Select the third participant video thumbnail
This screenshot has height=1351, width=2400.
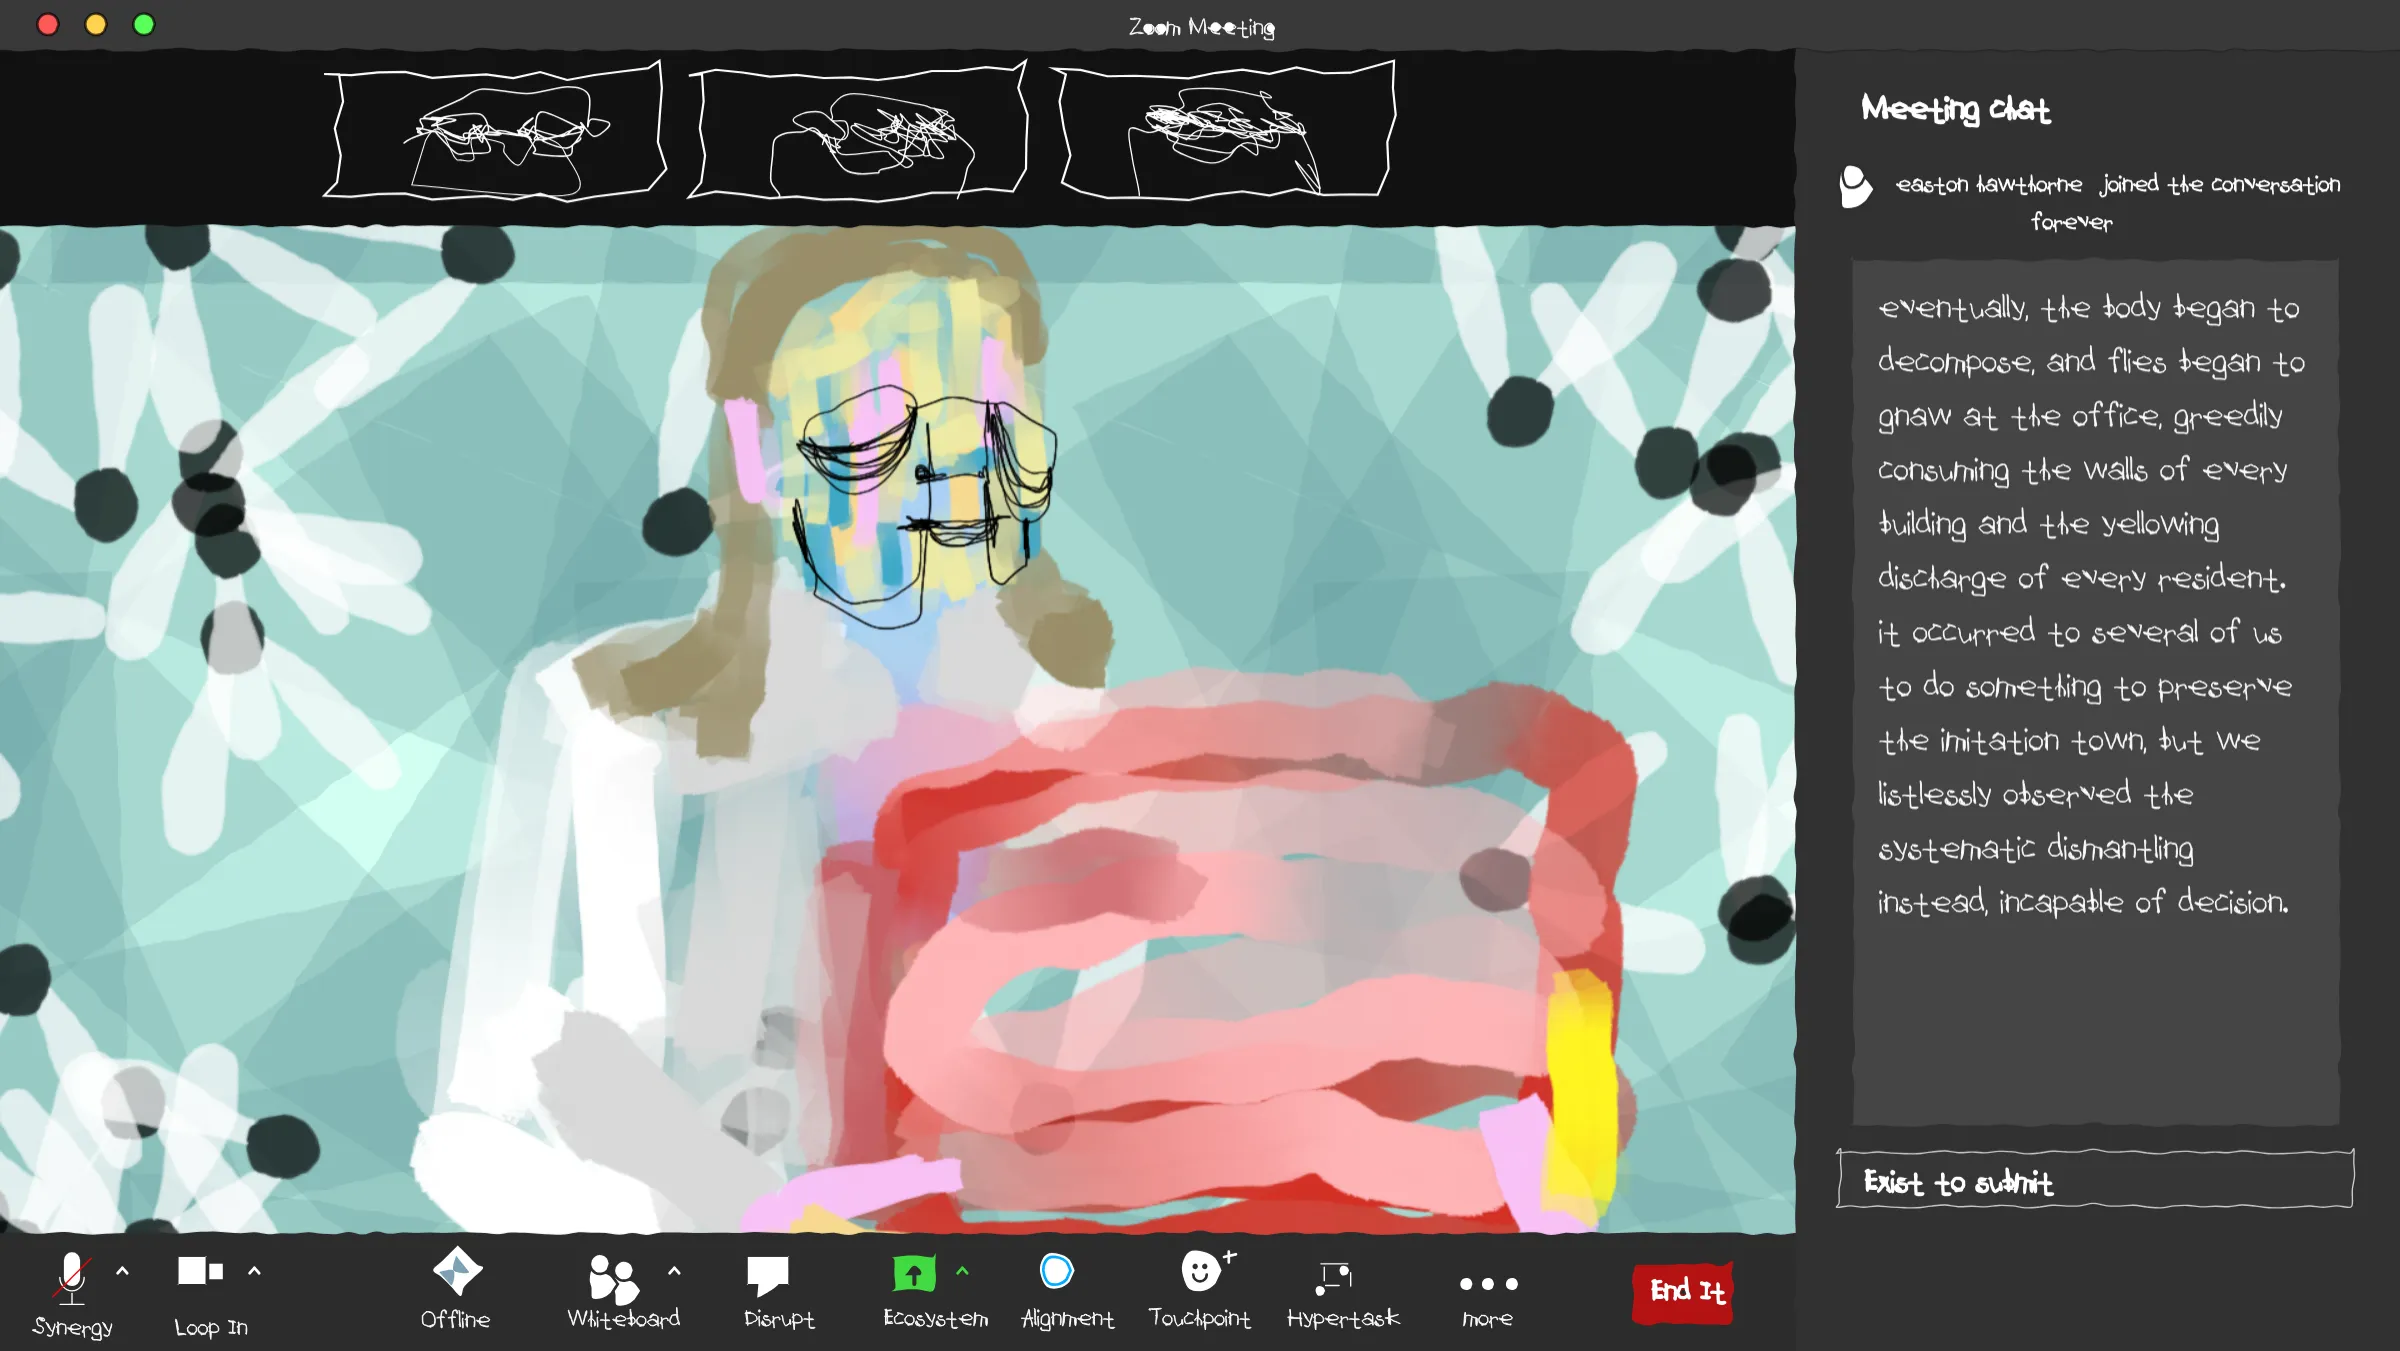pos(1224,129)
